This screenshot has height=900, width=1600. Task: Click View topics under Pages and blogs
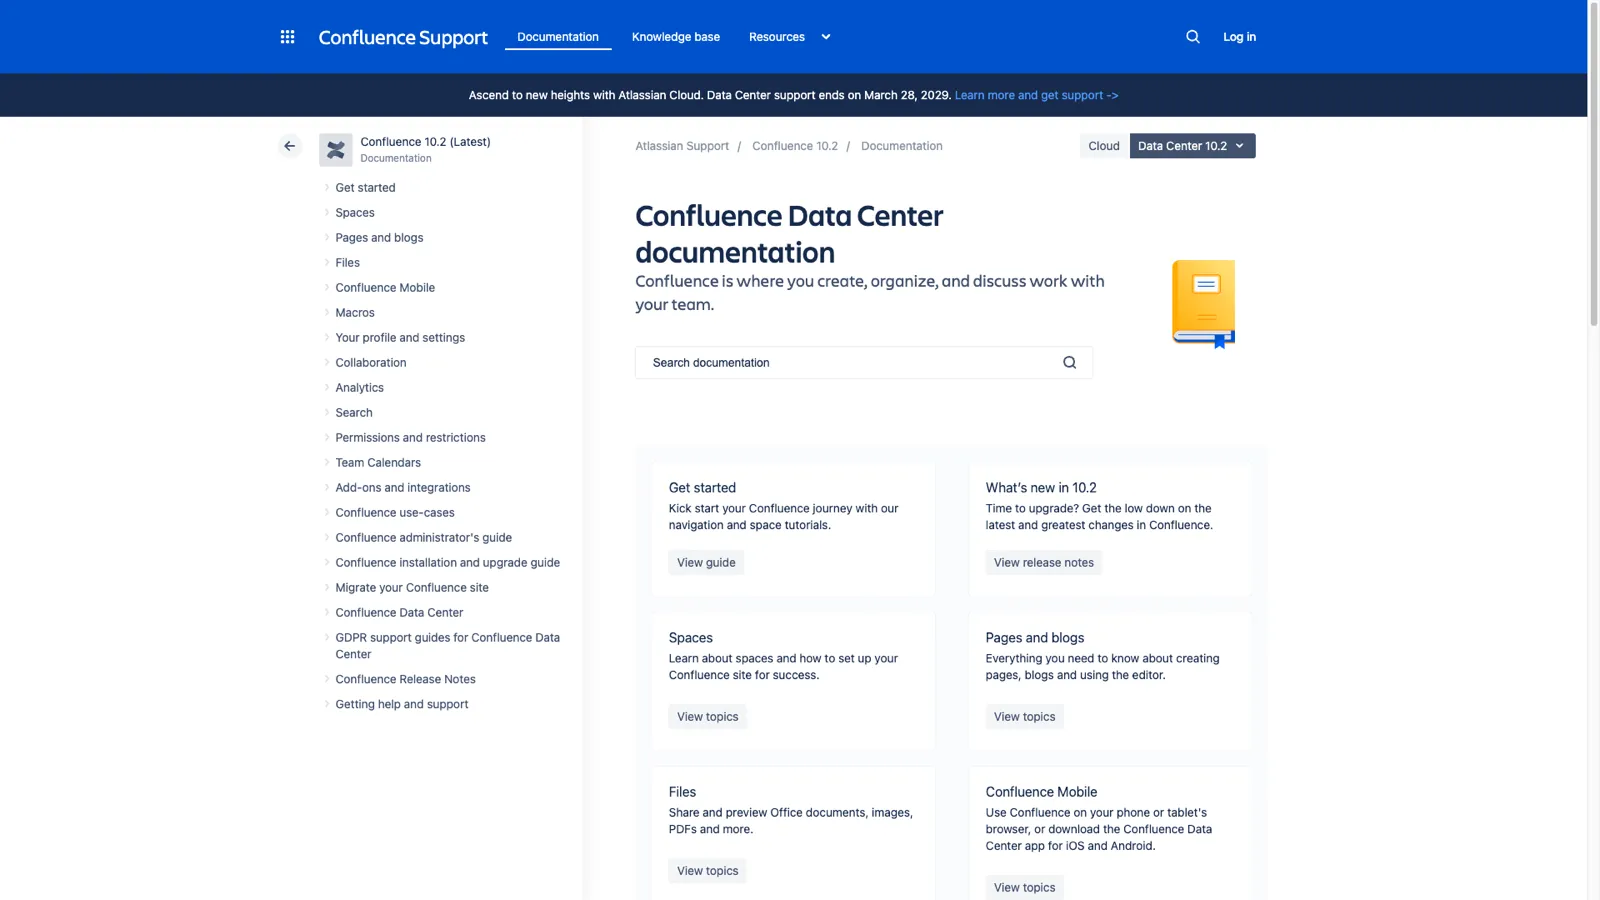tap(1024, 717)
